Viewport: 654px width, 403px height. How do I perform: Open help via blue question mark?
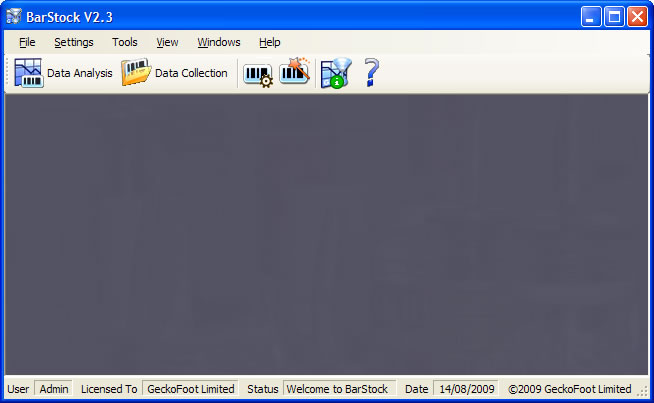(371, 73)
